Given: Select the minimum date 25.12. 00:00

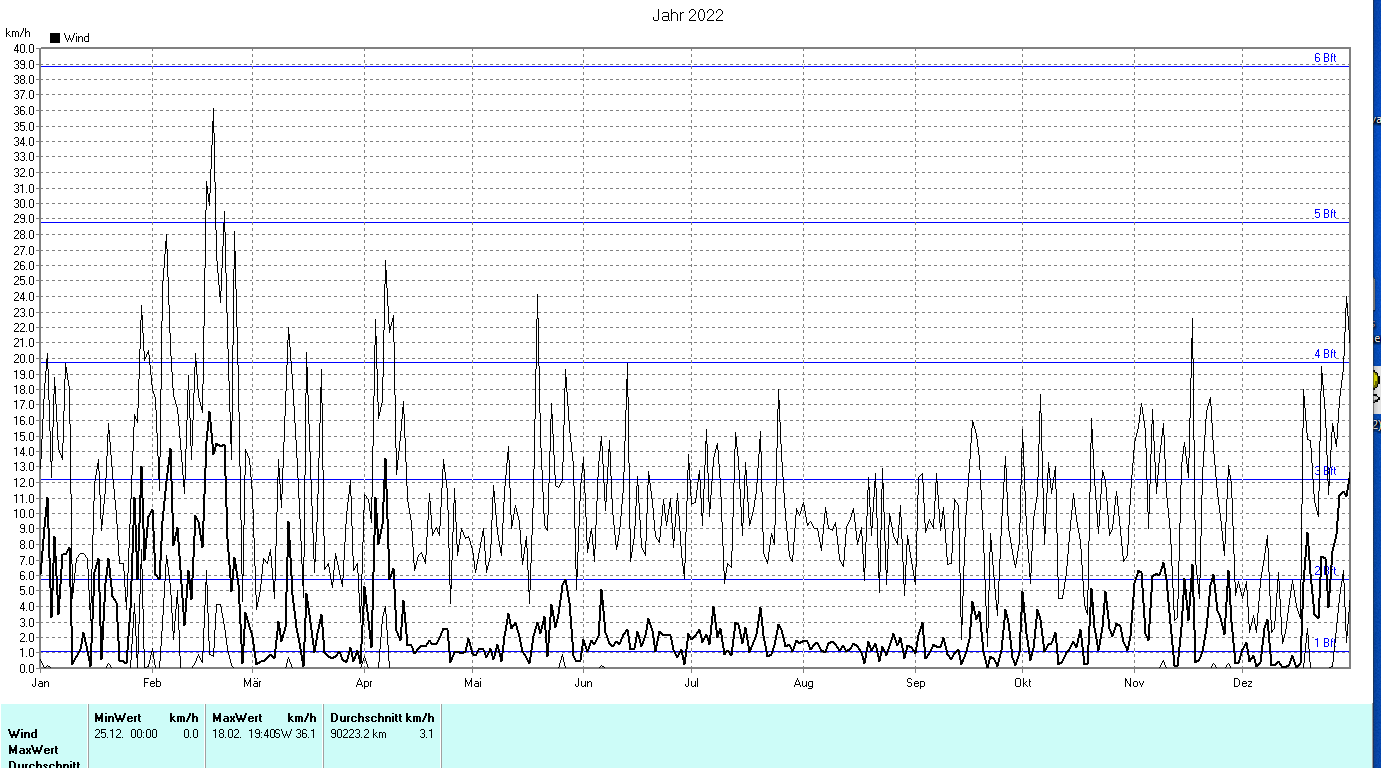Looking at the screenshot, I should click(x=126, y=734).
